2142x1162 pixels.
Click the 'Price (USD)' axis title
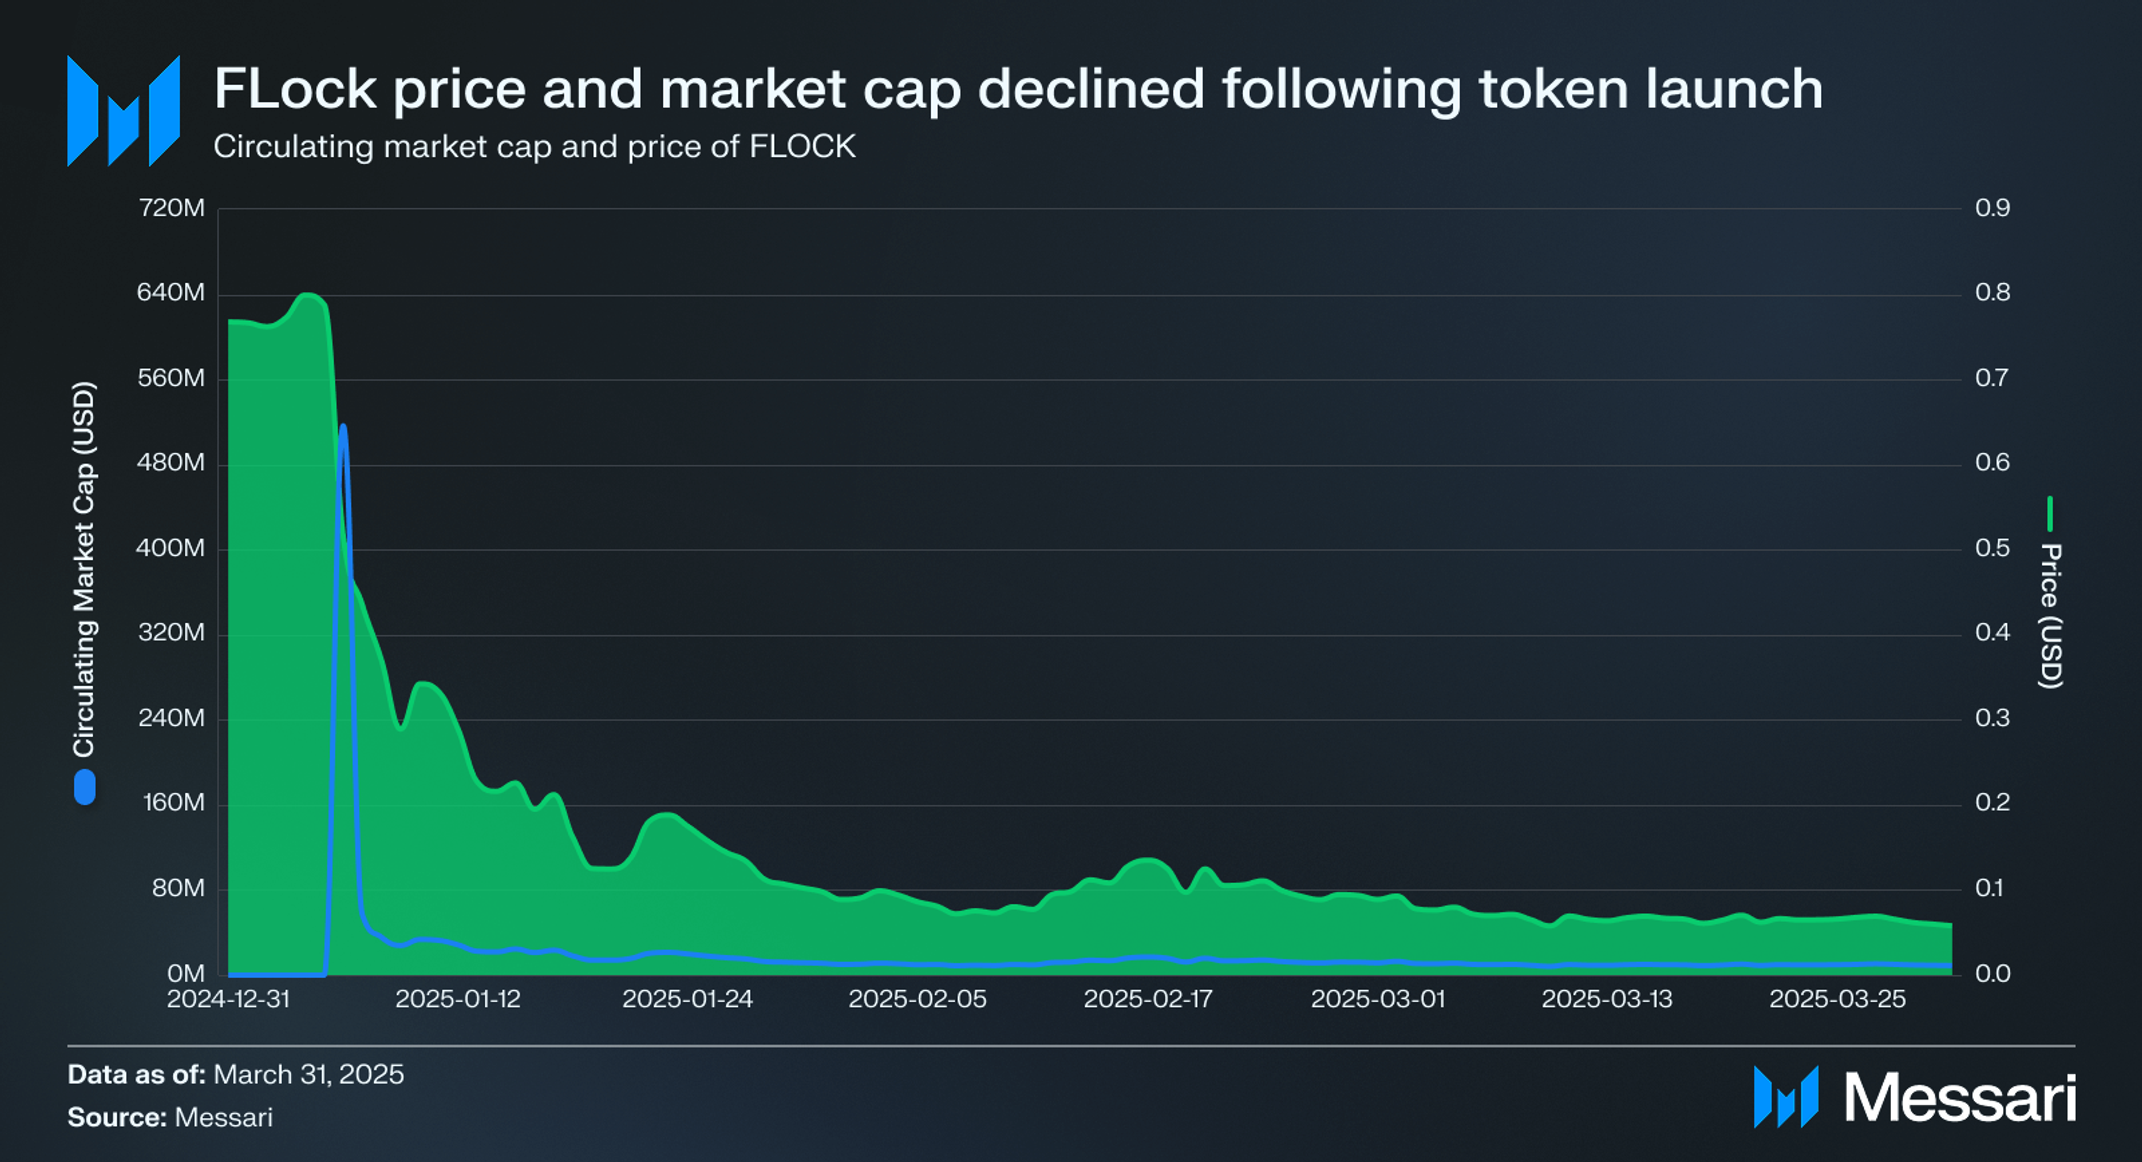2051,616
